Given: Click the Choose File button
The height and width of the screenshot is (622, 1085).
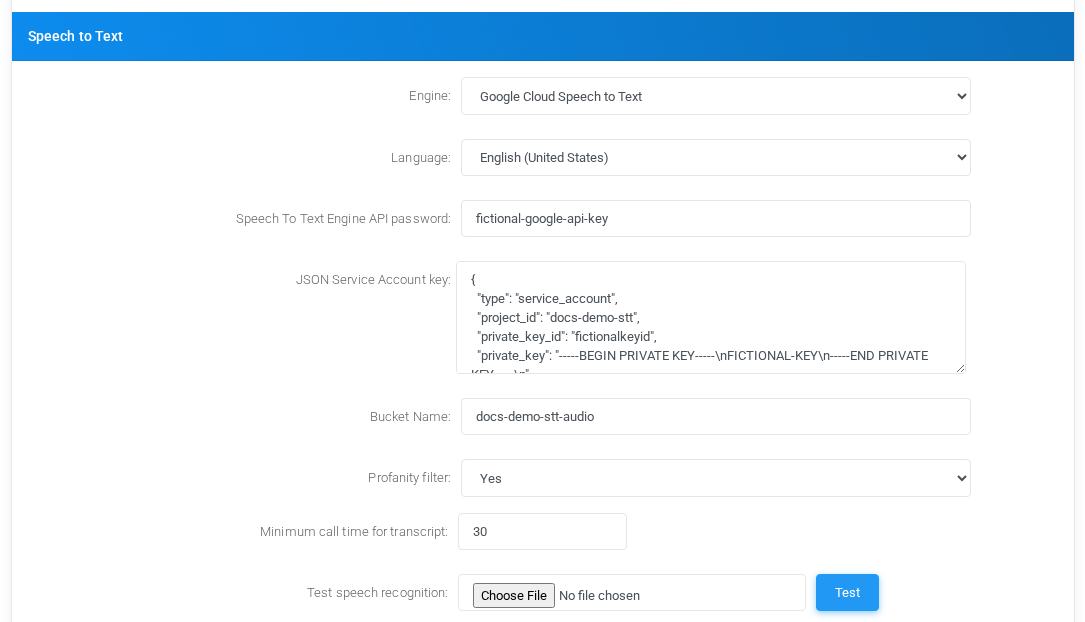Looking at the screenshot, I should (513, 596).
